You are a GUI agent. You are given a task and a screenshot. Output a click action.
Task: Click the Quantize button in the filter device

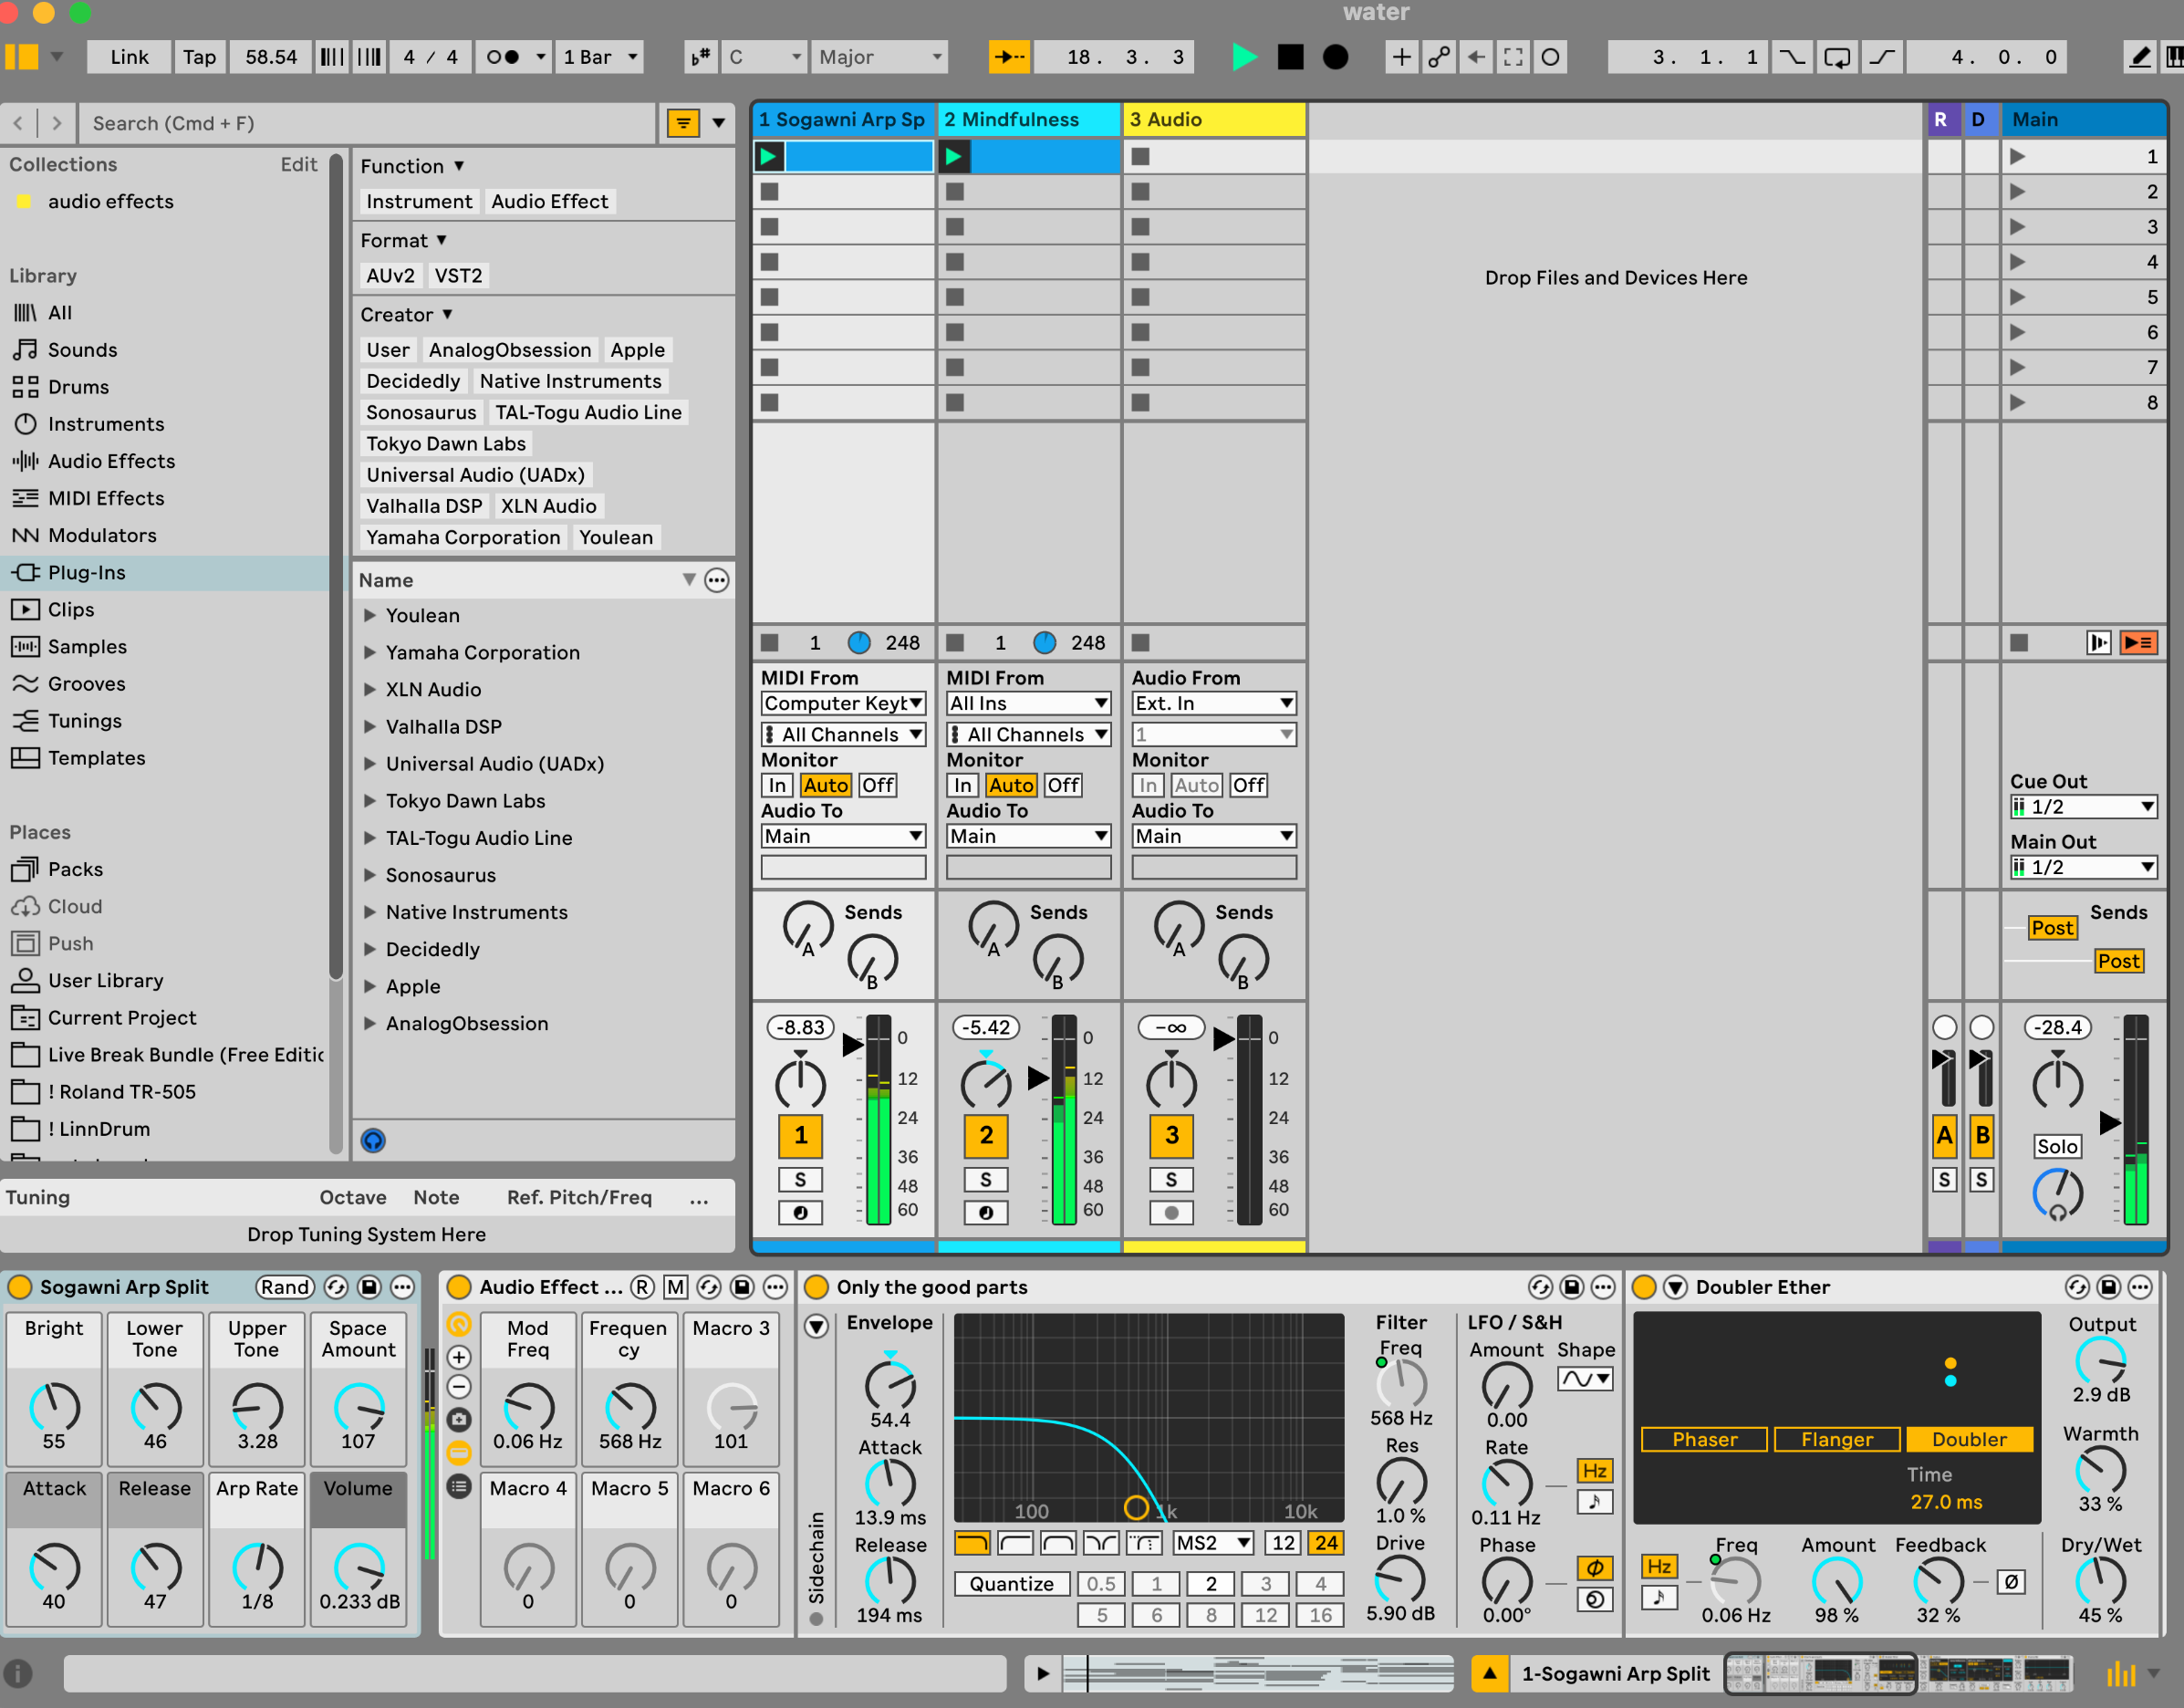coord(1011,1584)
